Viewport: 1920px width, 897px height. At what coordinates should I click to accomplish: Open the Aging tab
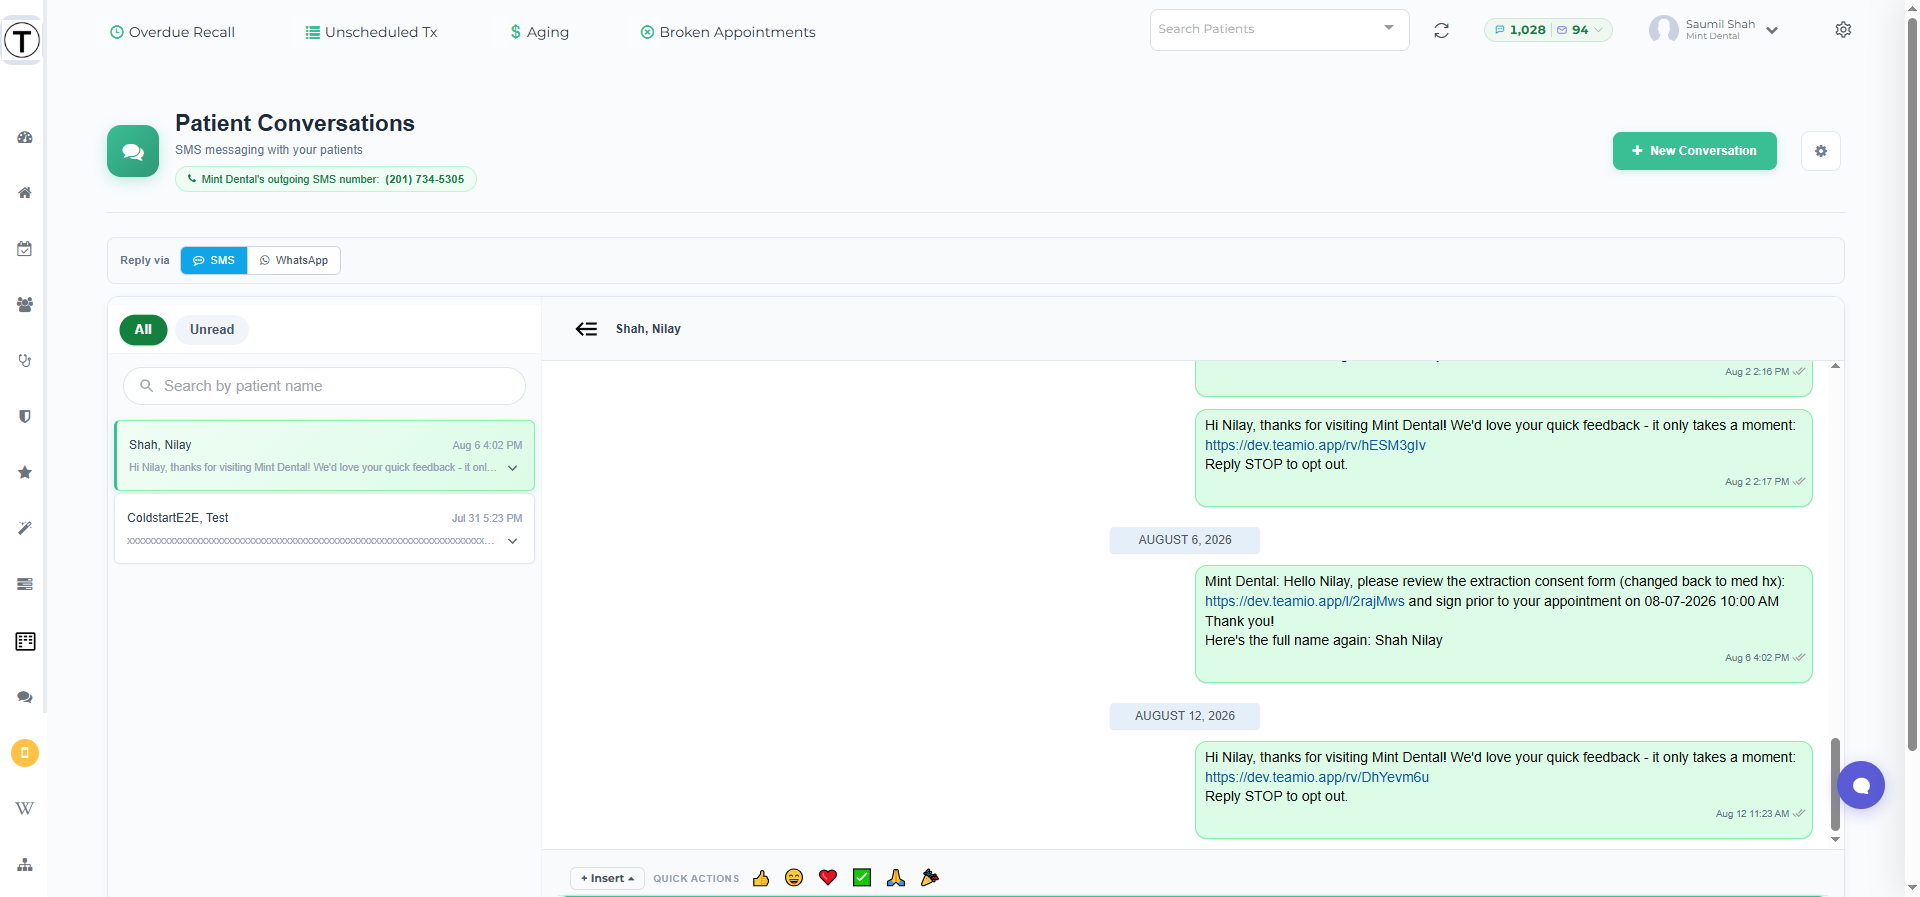click(x=539, y=32)
